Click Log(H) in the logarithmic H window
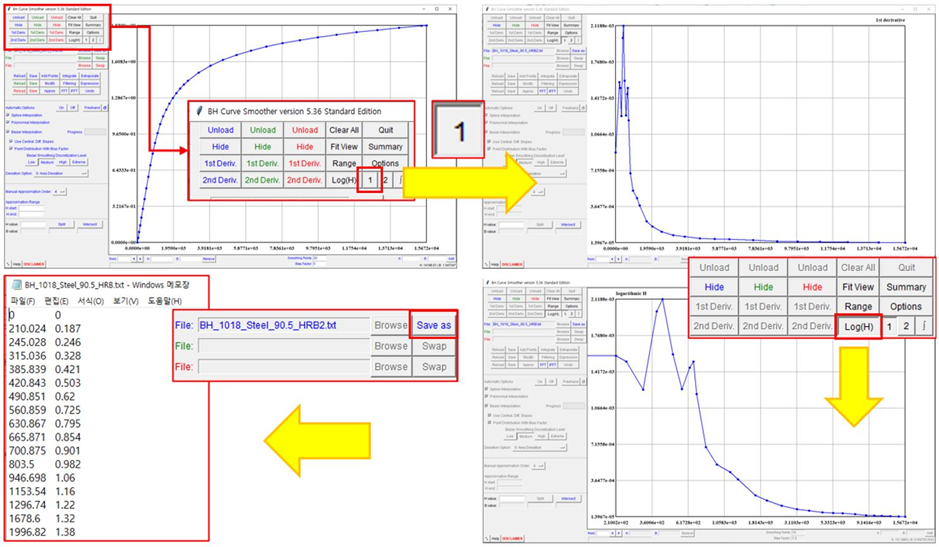939x547 pixels. pos(553,314)
